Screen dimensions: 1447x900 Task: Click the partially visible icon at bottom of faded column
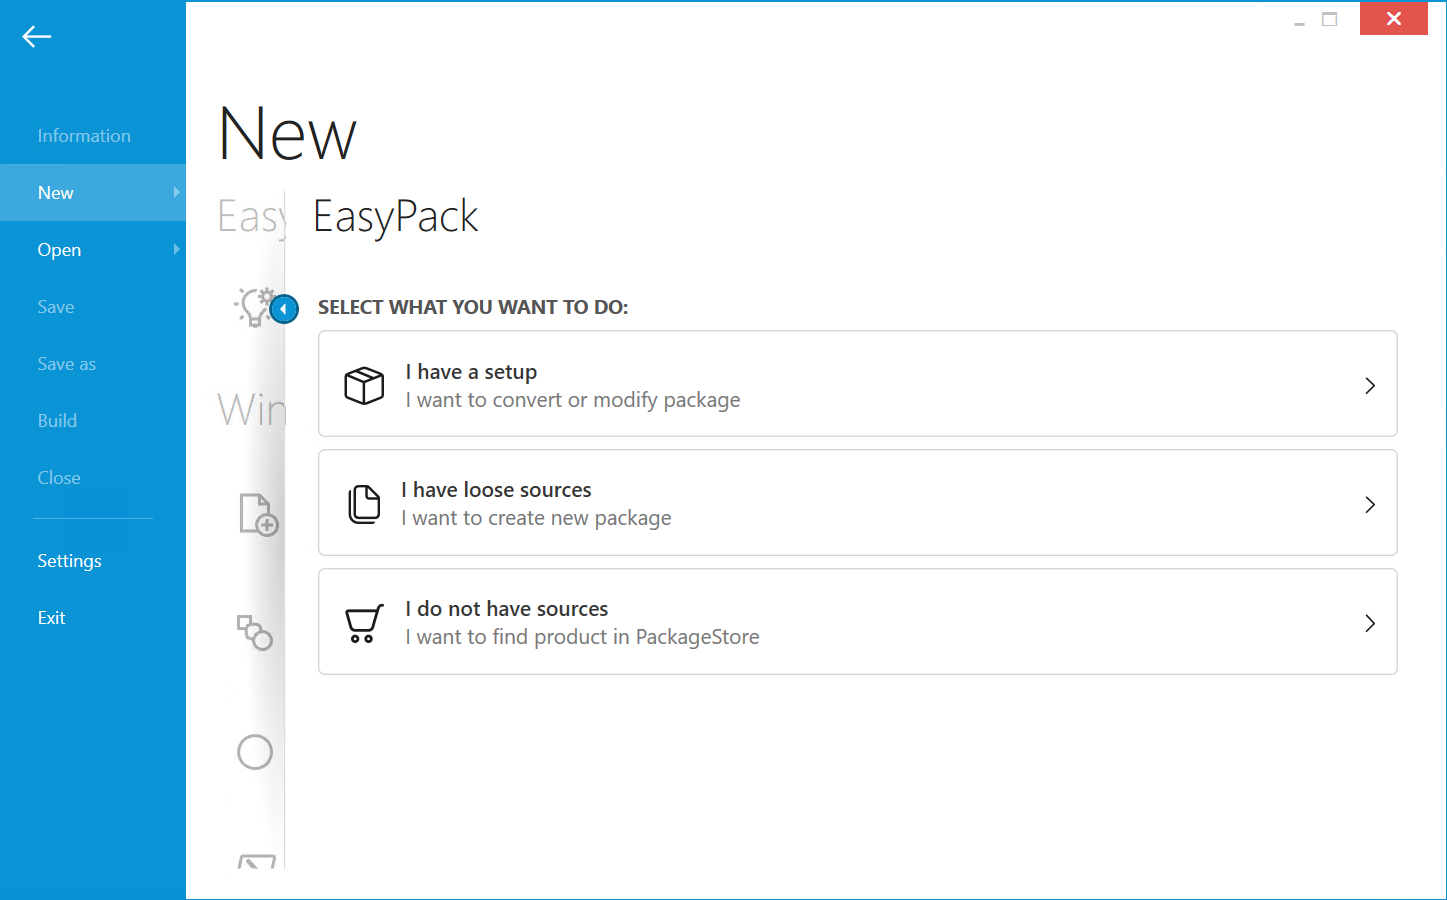[x=255, y=863]
